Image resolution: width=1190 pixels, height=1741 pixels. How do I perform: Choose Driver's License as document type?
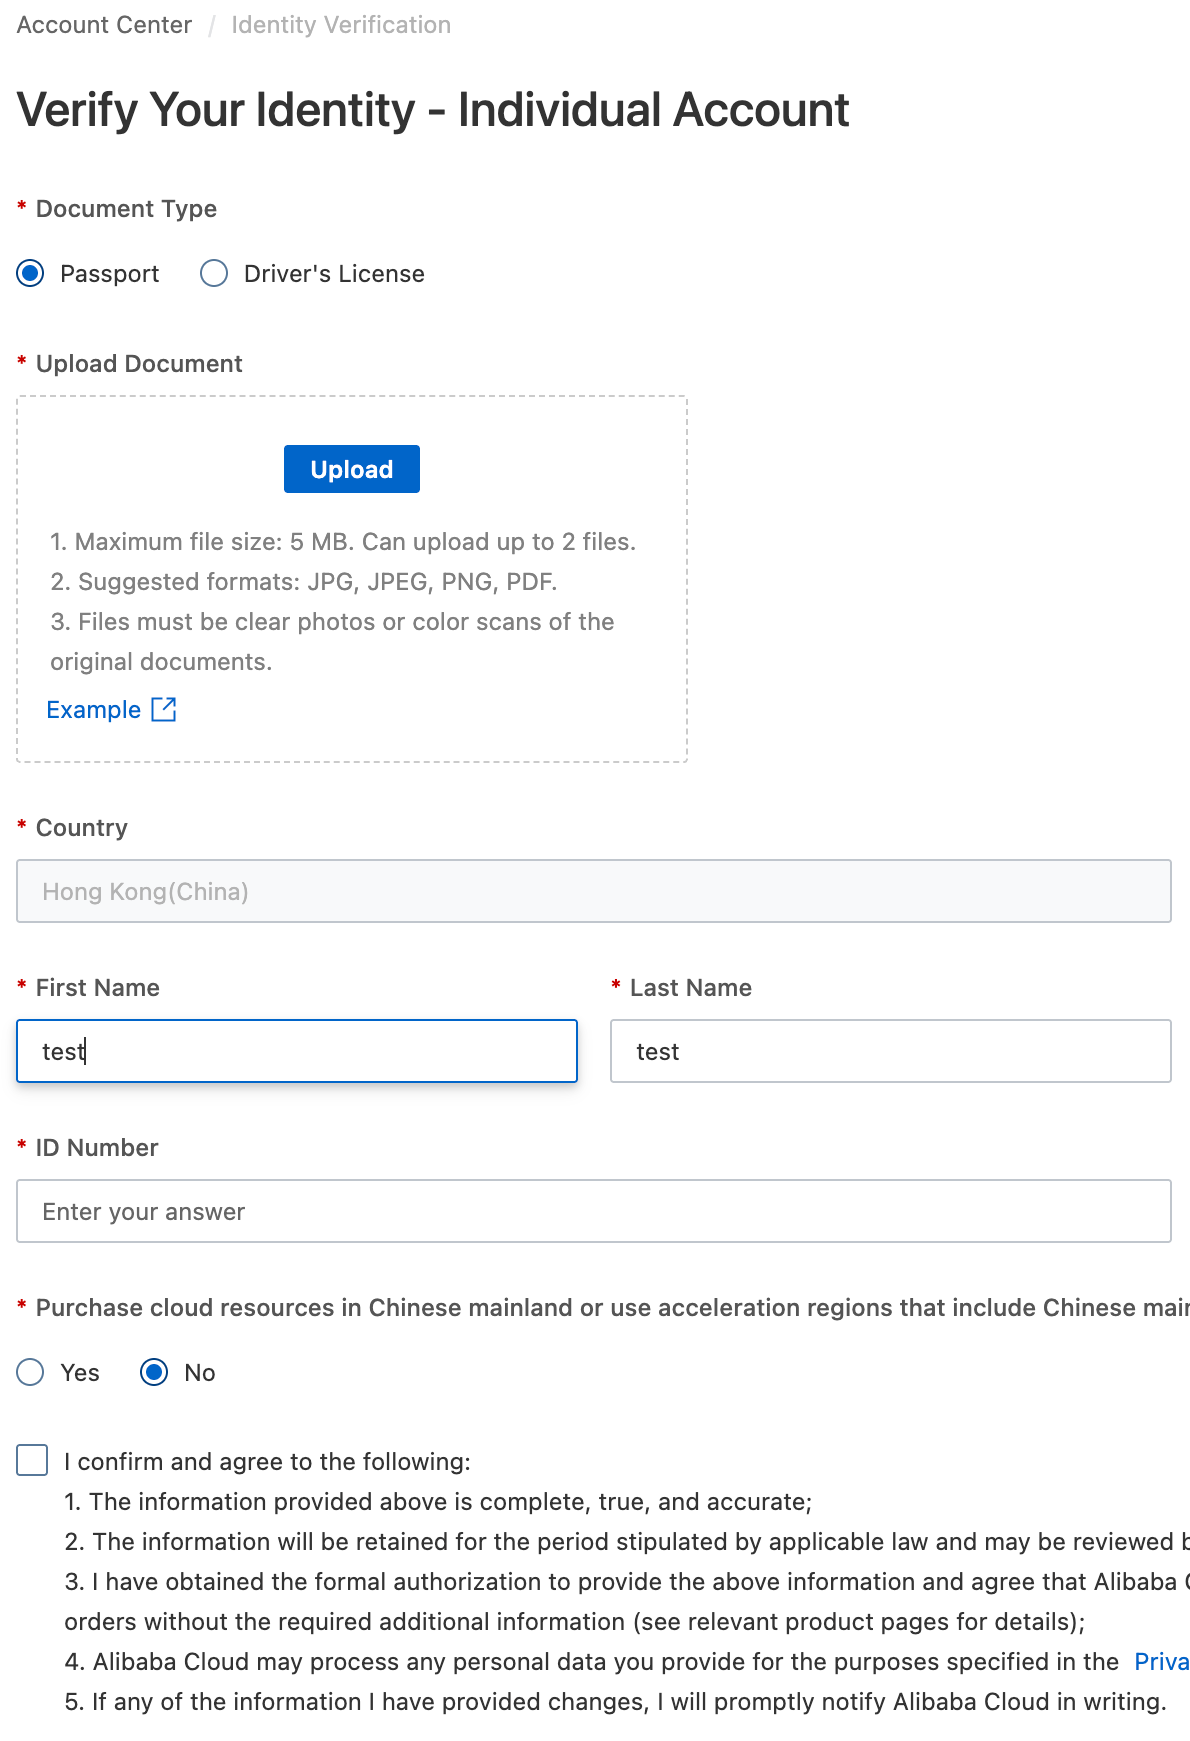tap(214, 273)
